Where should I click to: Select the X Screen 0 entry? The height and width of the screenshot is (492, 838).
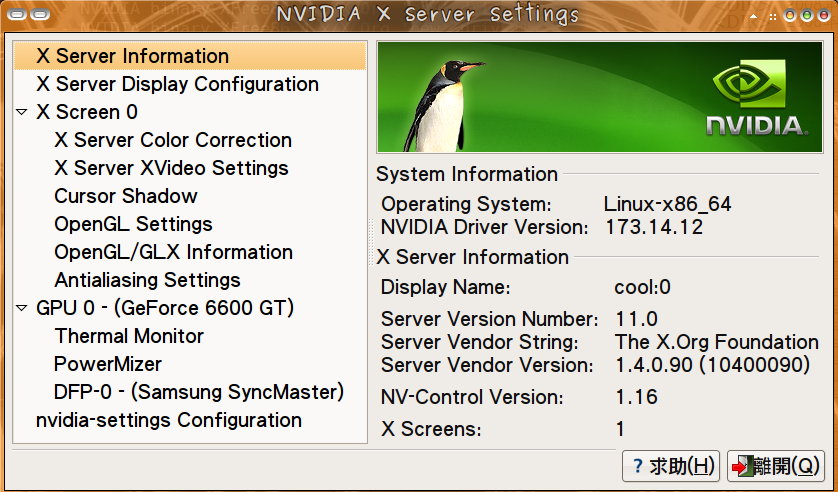pos(87,112)
